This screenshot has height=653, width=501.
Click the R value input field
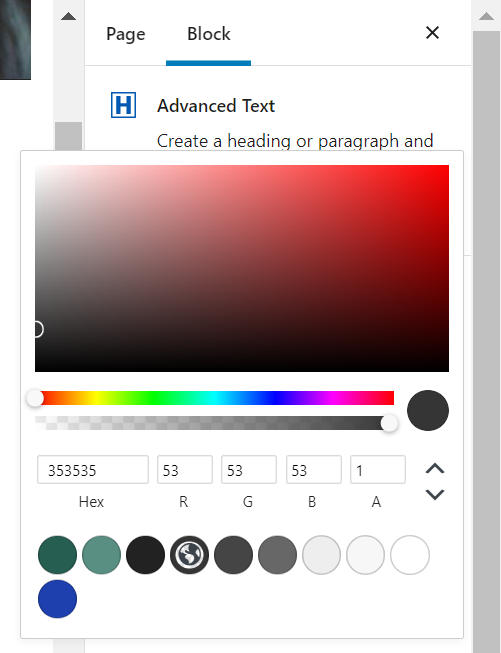(185, 470)
